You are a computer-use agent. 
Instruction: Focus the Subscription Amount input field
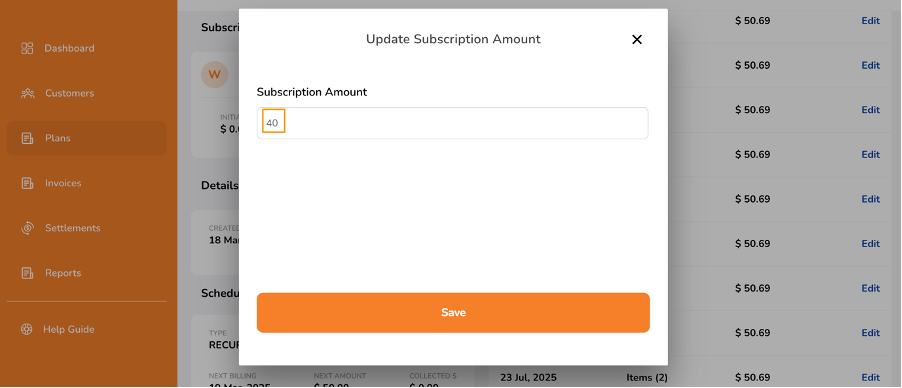[453, 123]
